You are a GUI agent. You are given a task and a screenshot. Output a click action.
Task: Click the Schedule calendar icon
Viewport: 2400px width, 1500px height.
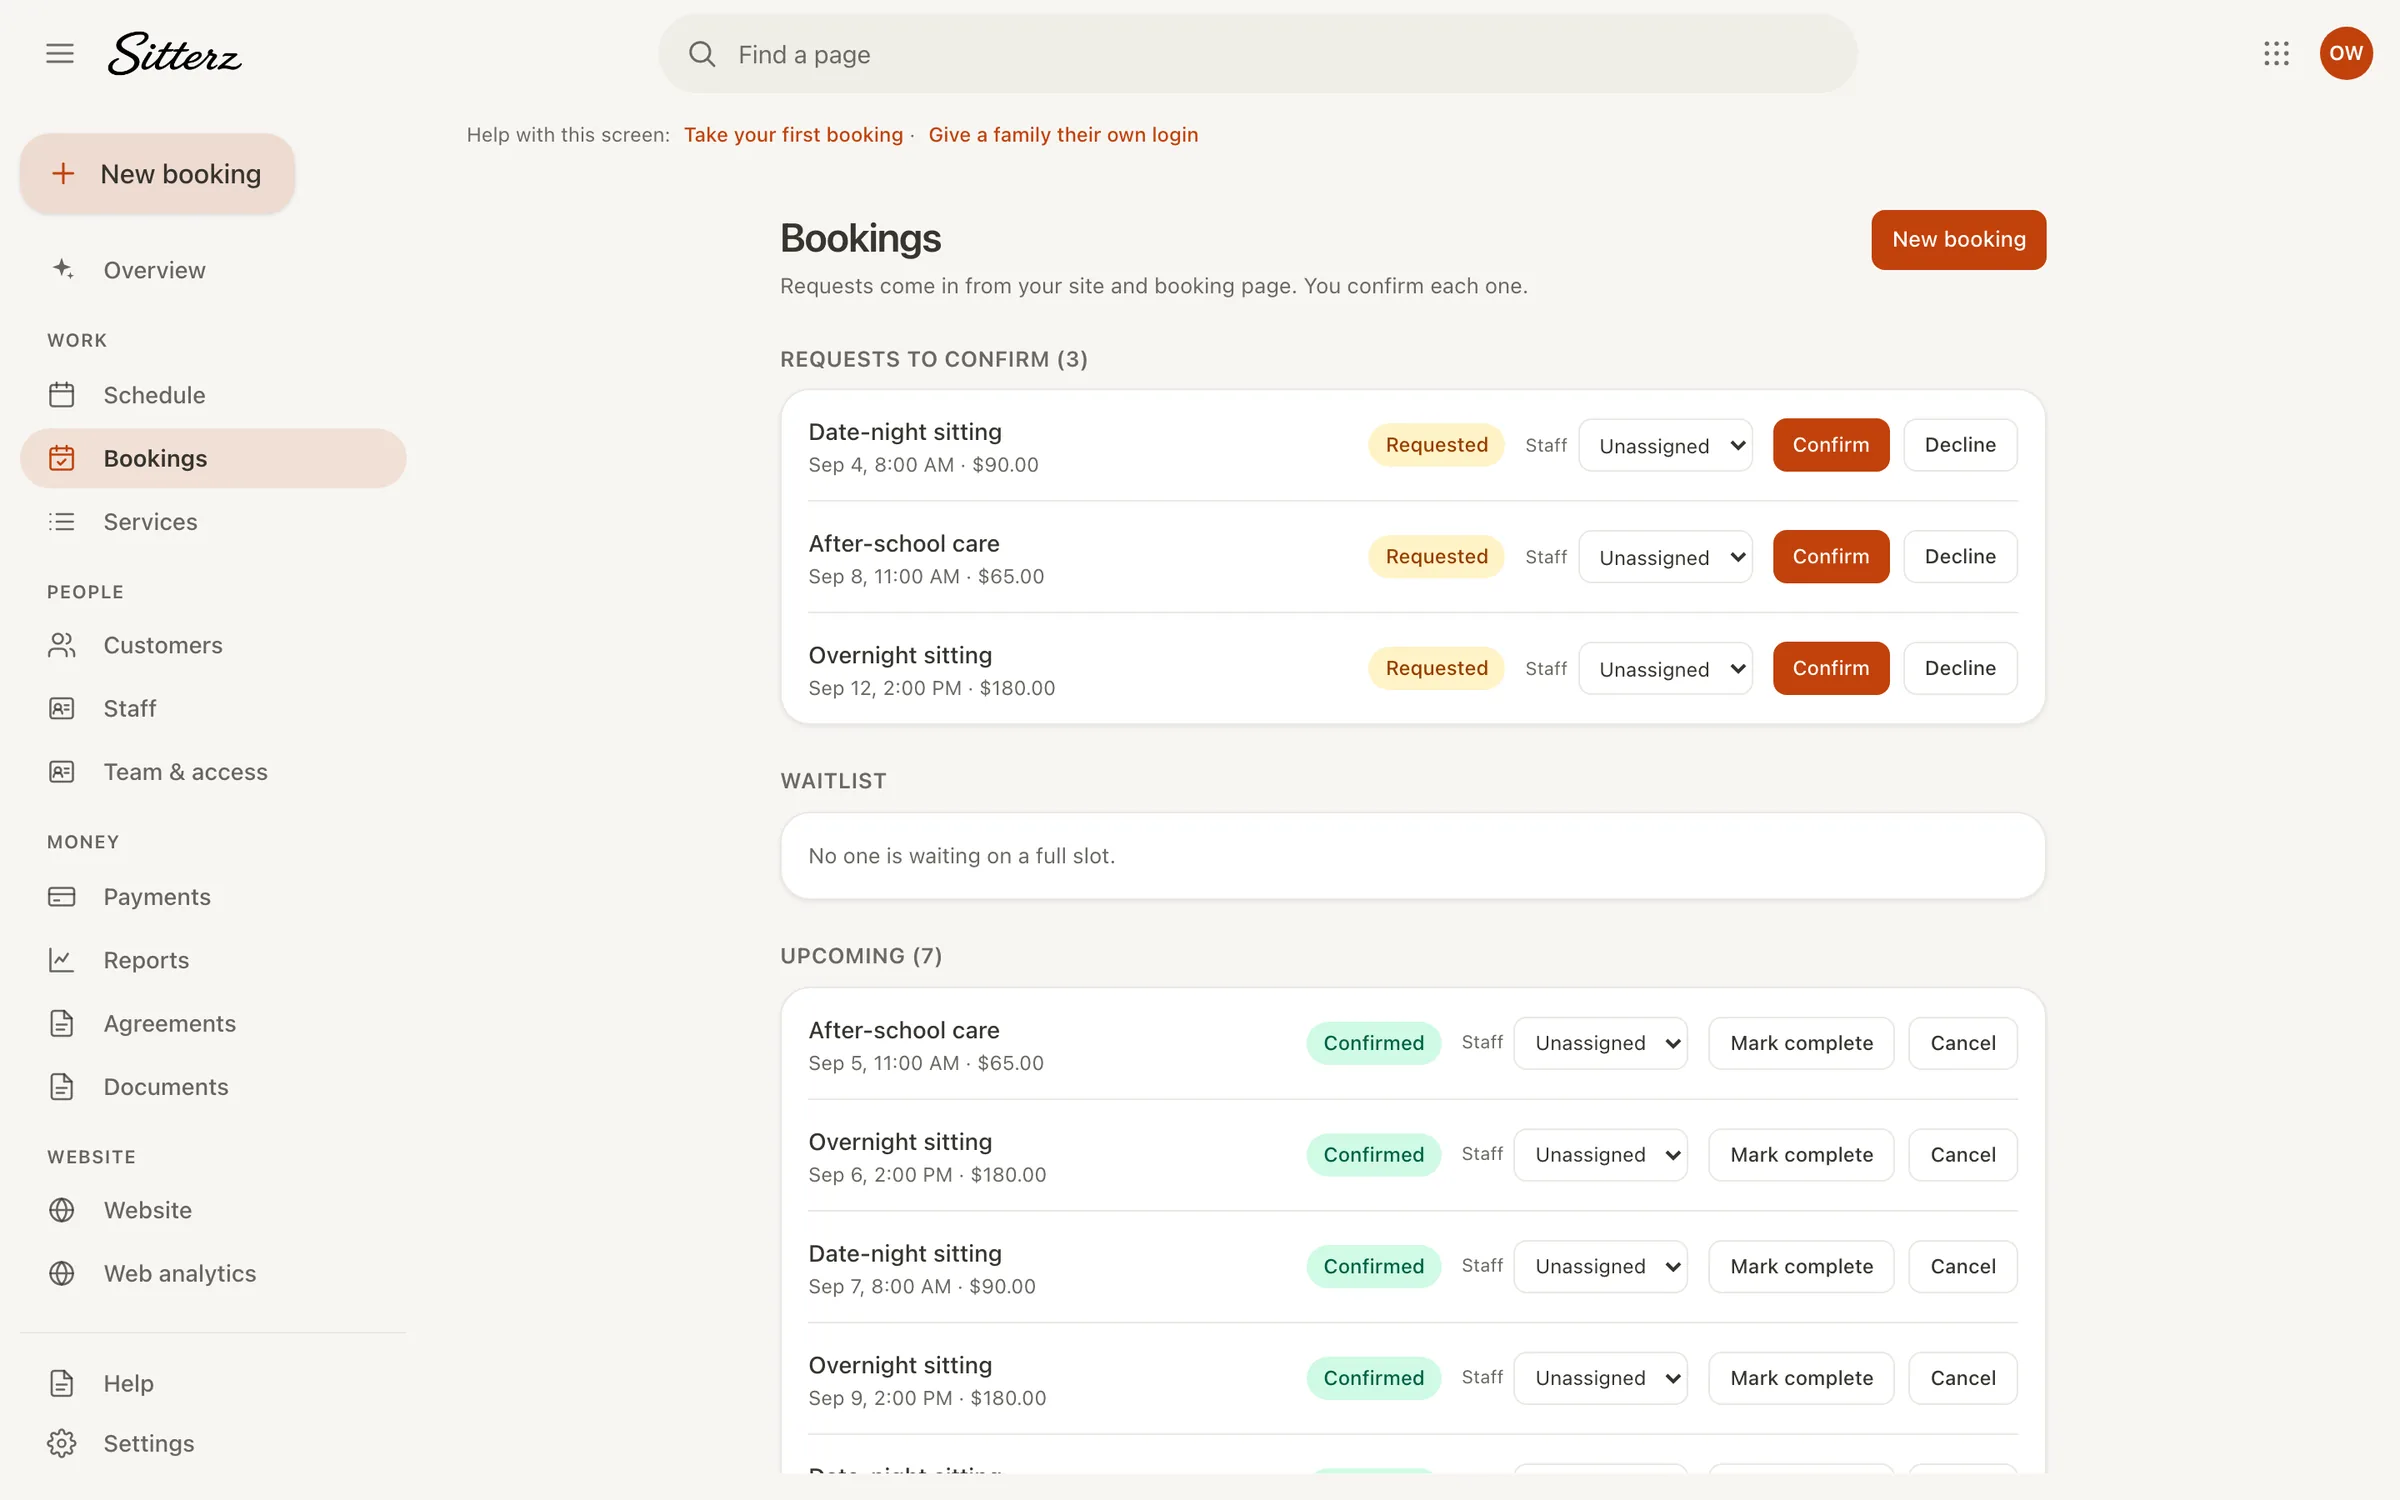coord(62,395)
